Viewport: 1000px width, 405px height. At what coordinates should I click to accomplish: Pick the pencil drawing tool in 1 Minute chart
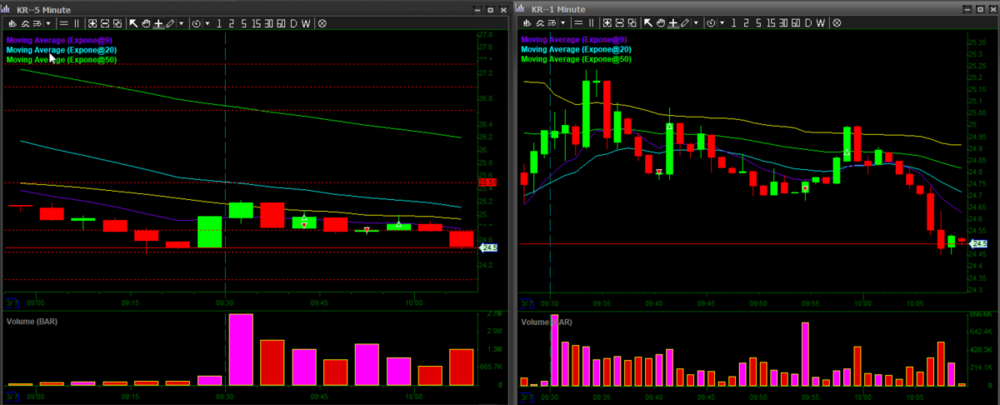(684, 22)
